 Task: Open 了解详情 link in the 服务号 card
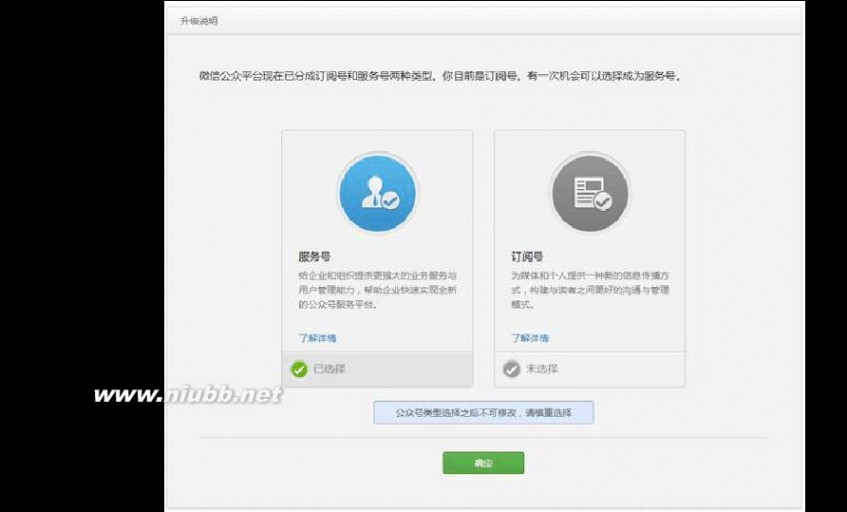point(318,338)
